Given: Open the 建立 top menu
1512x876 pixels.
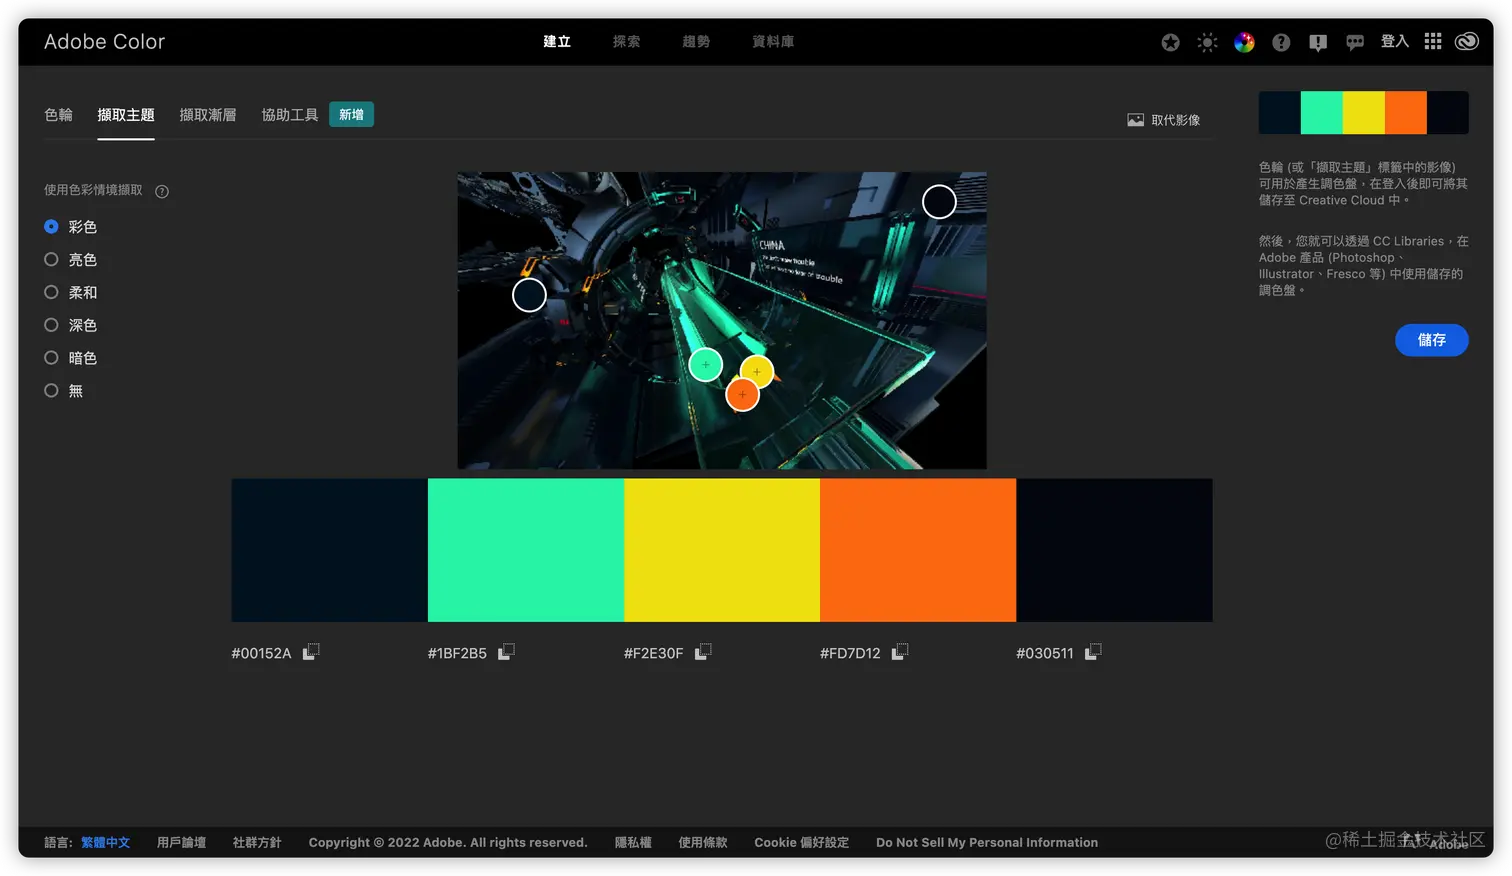Looking at the screenshot, I should tap(557, 42).
